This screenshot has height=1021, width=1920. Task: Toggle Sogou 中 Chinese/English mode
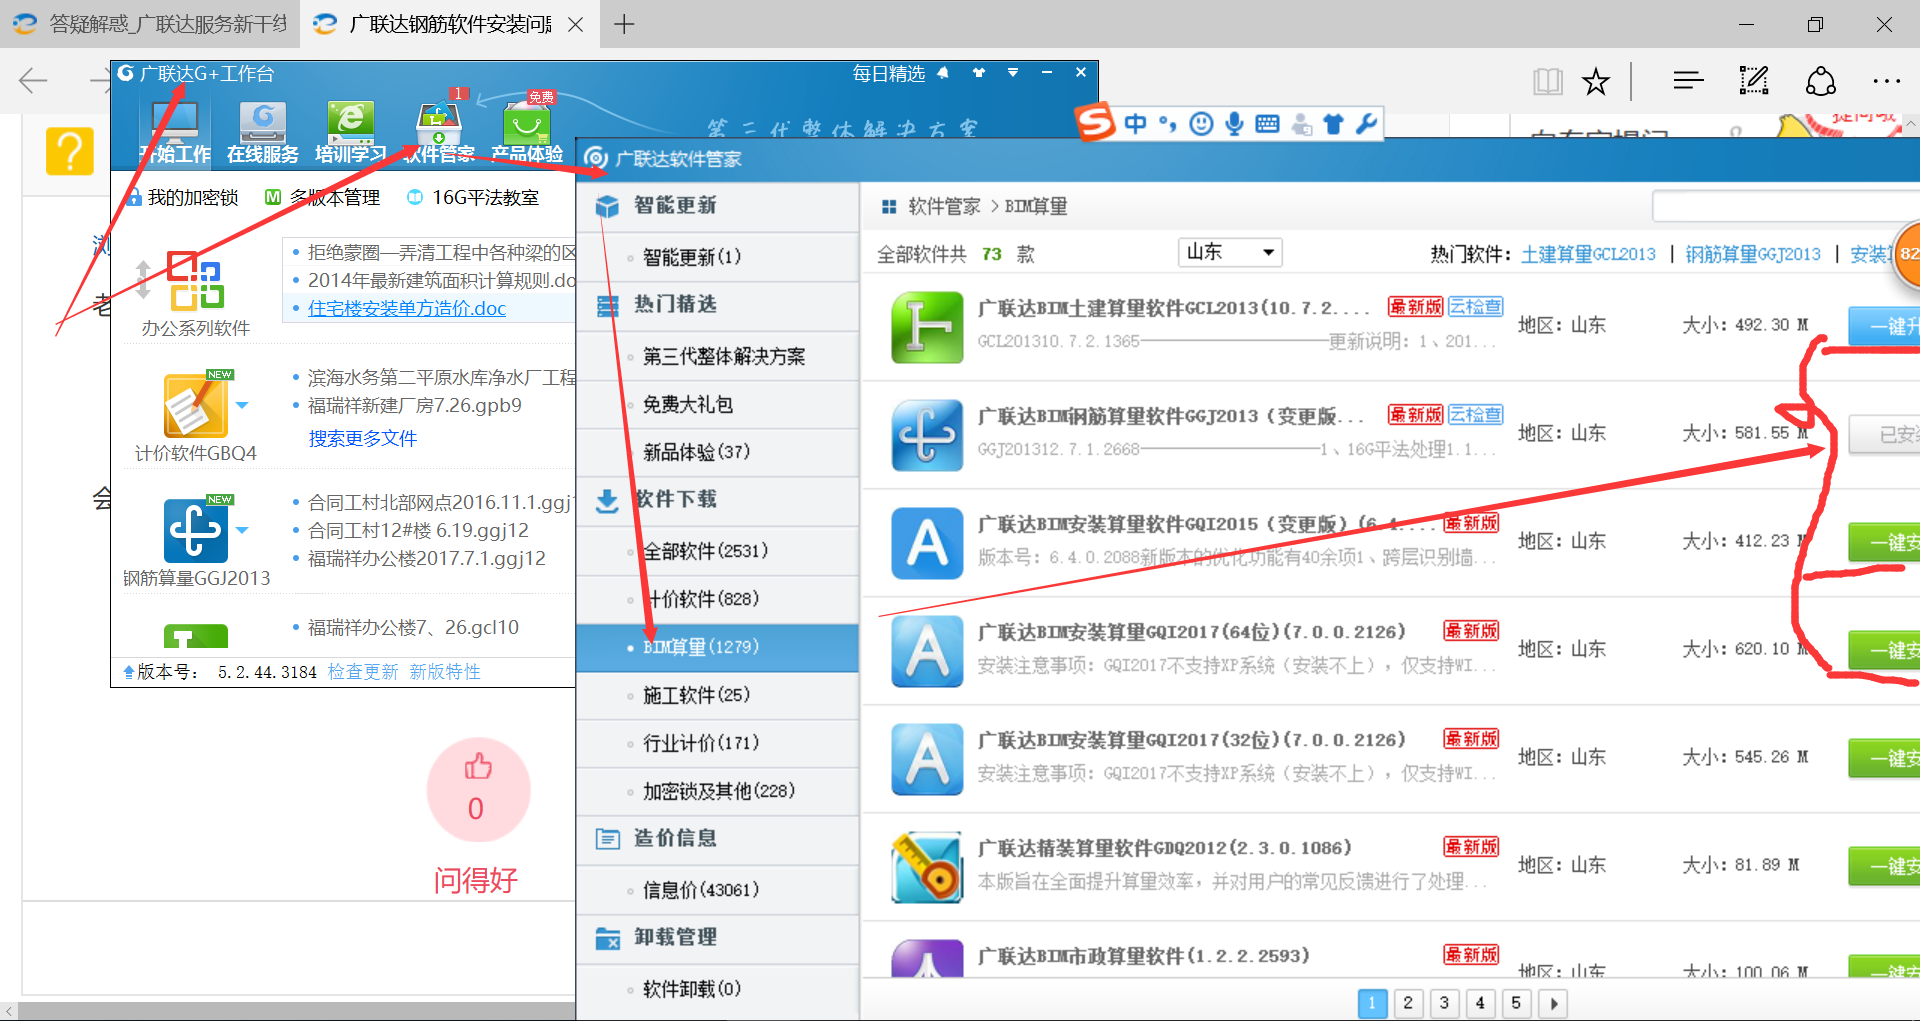[x=1135, y=124]
